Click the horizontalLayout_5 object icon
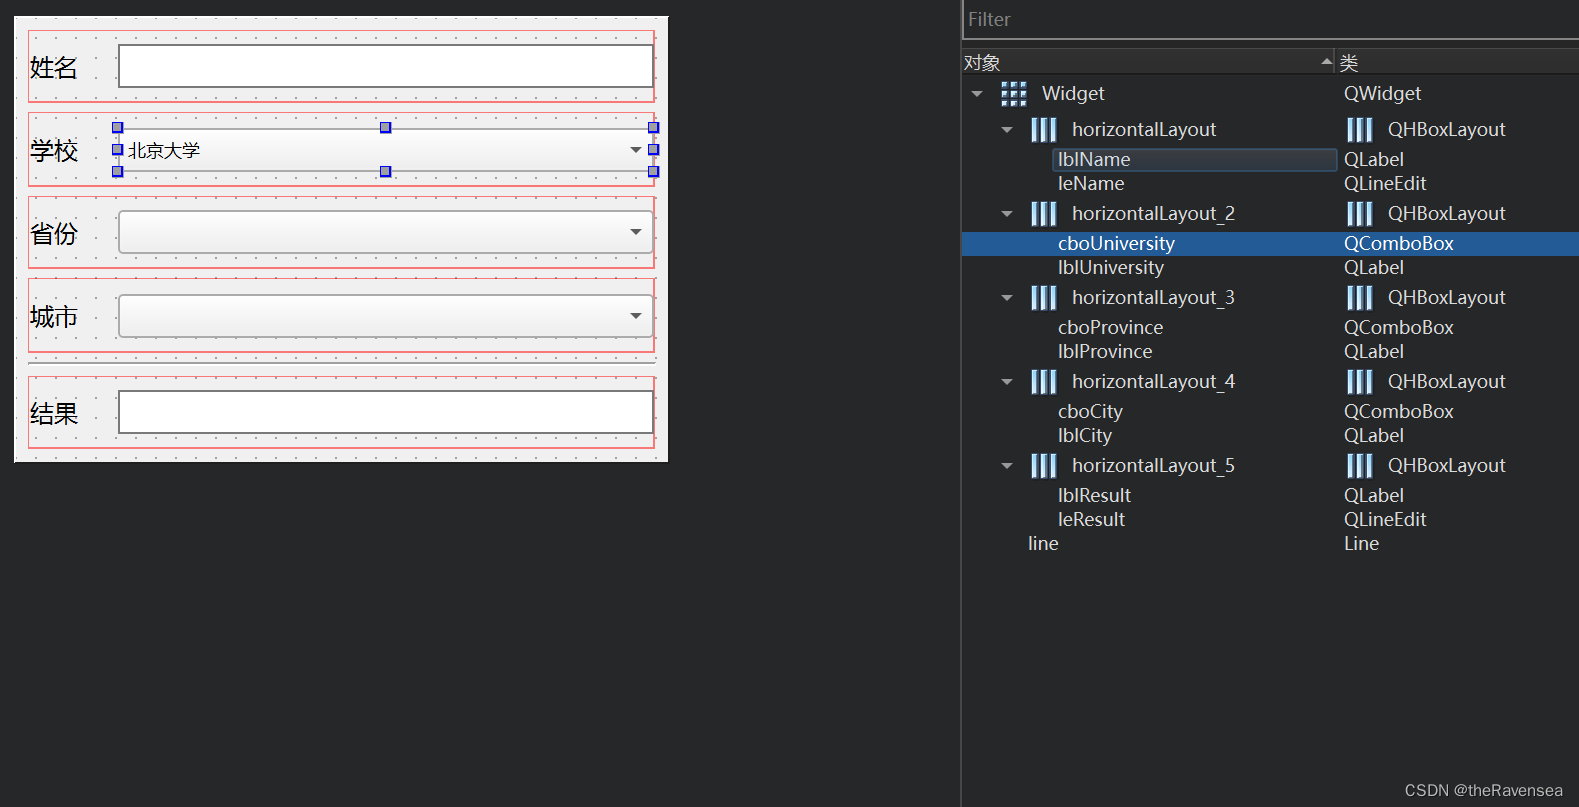1579x807 pixels. tap(1044, 466)
